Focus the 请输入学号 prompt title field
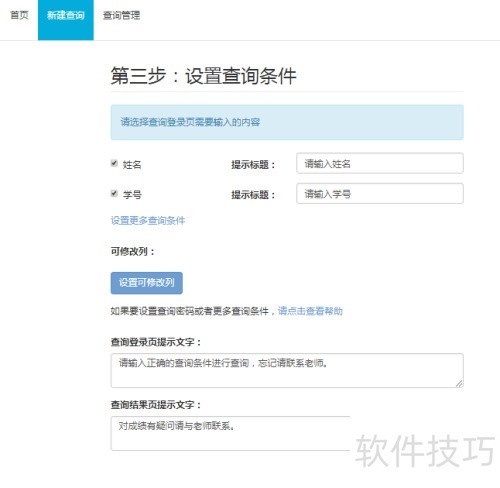The height and width of the screenshot is (488, 500). [380, 193]
